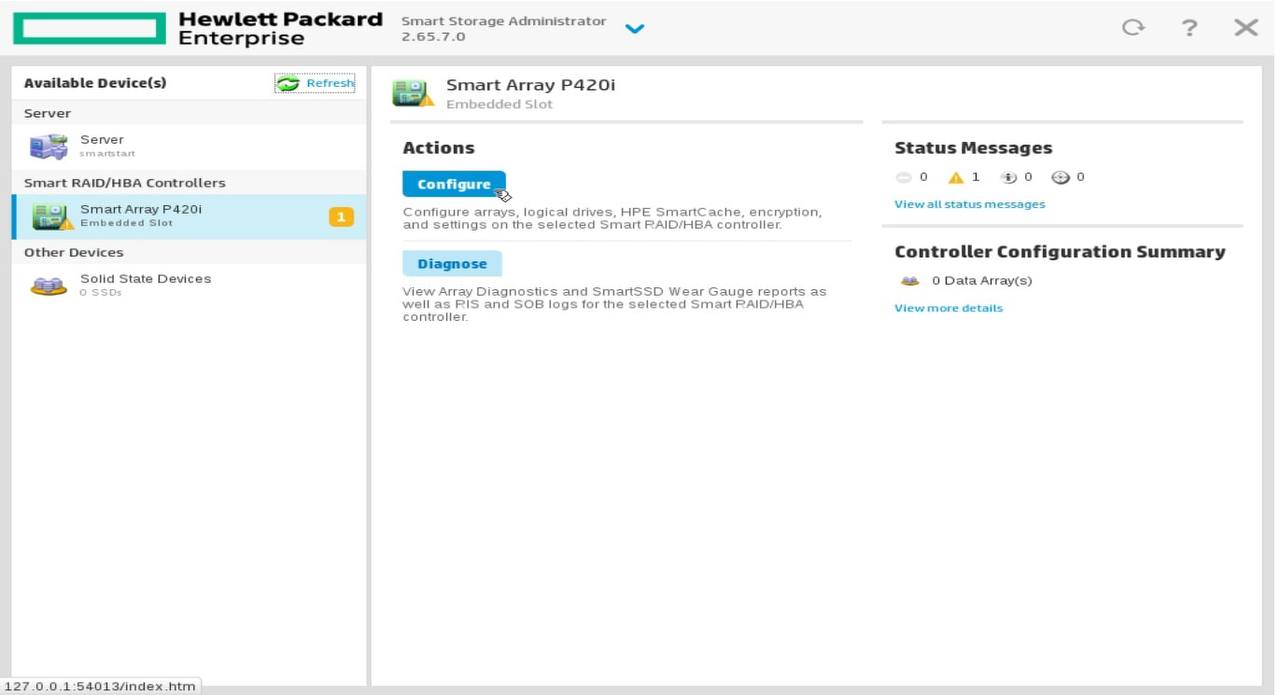The height and width of the screenshot is (695, 1280).
Task: Click the informational status messages icon
Action: click(x=1008, y=178)
